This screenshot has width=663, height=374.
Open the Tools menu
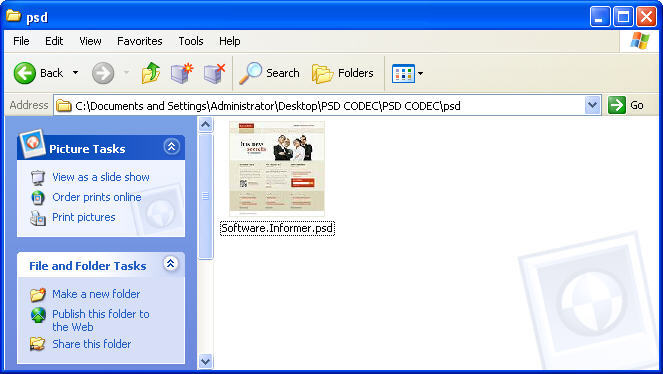pyautogui.click(x=191, y=41)
